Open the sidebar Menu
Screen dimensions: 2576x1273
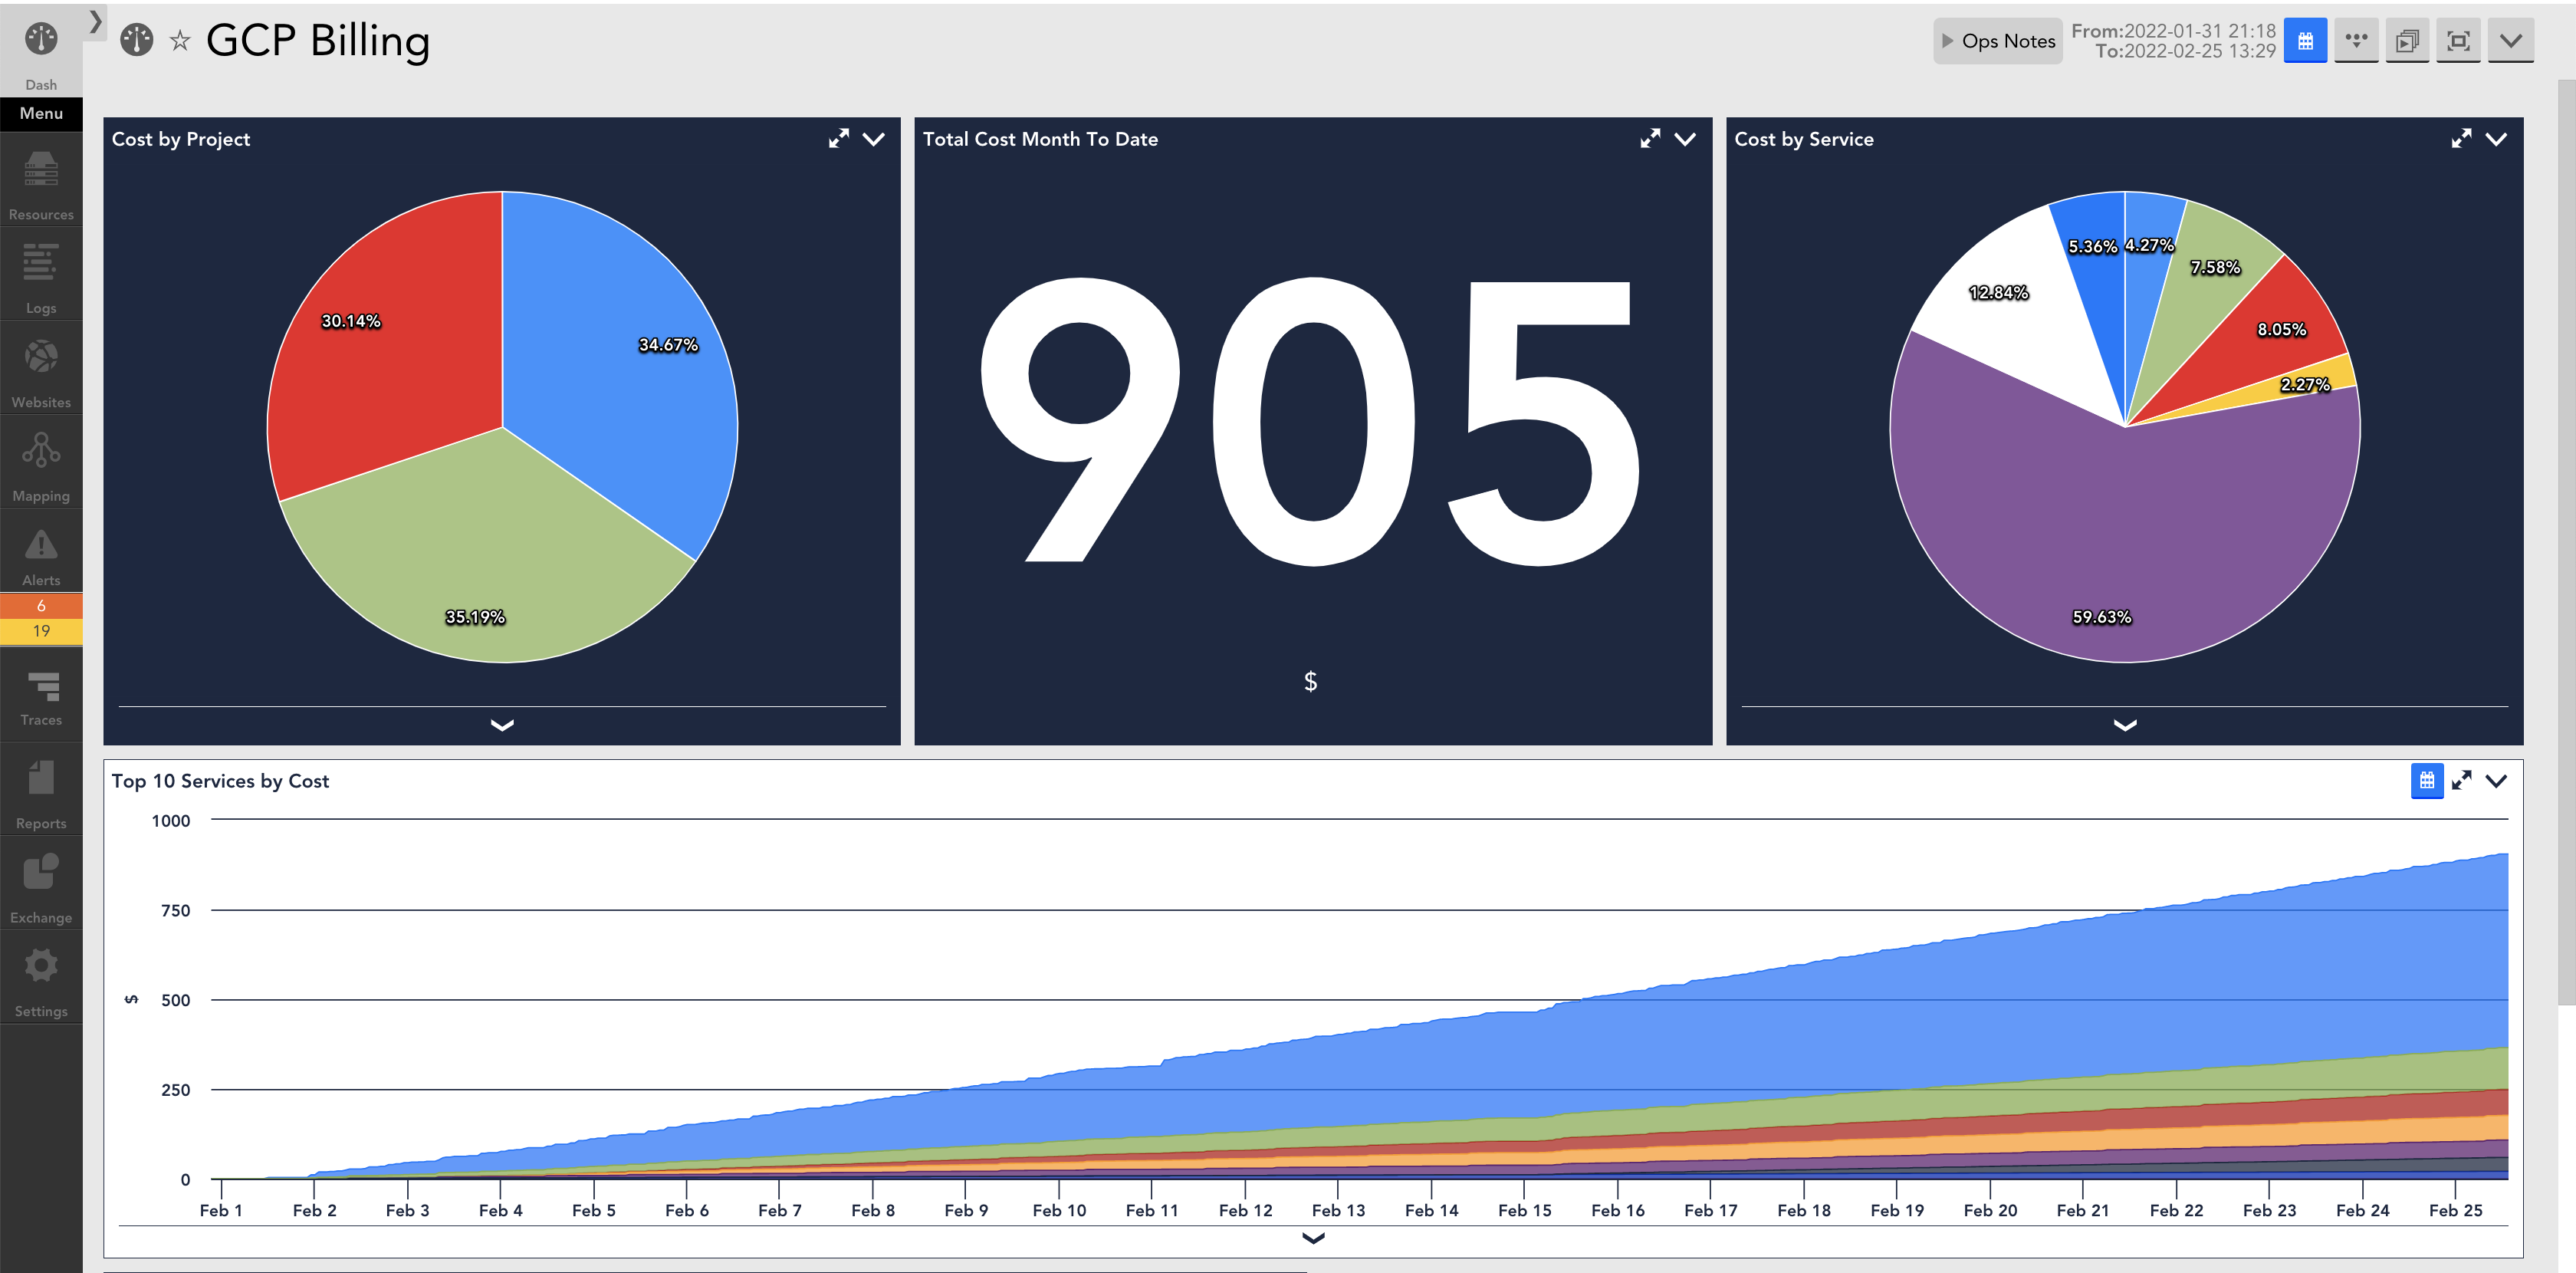tap(41, 113)
